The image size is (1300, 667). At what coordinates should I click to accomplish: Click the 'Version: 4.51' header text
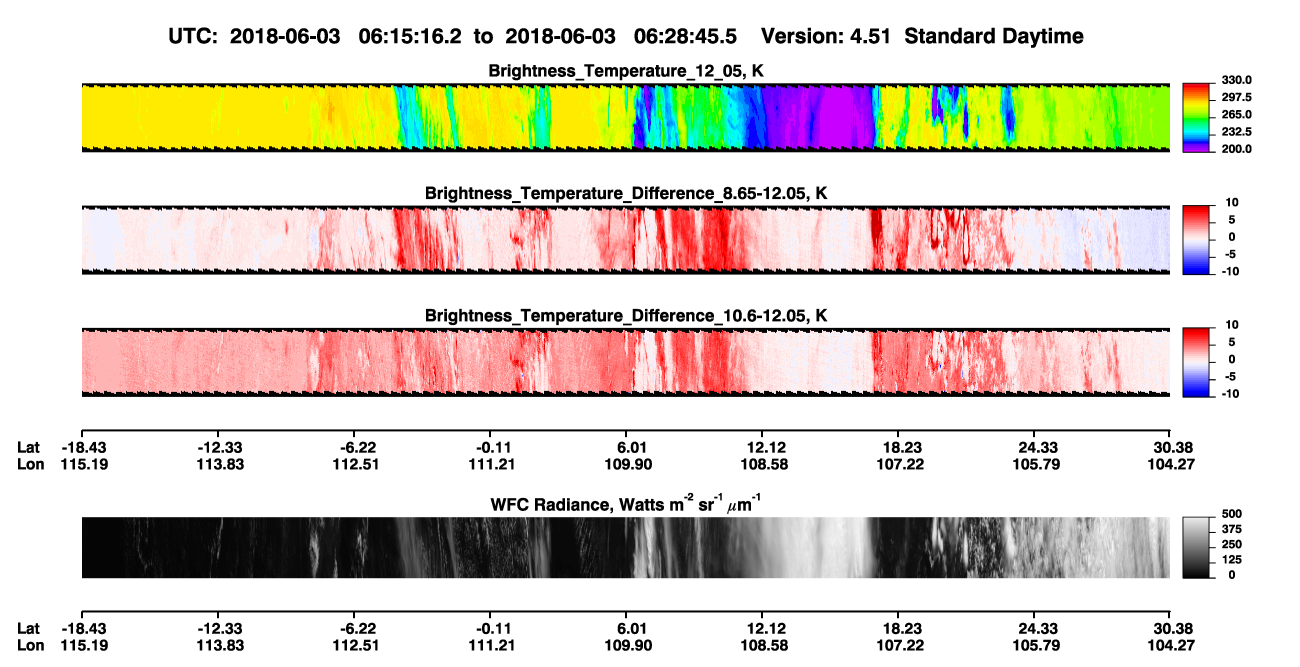tap(825, 36)
